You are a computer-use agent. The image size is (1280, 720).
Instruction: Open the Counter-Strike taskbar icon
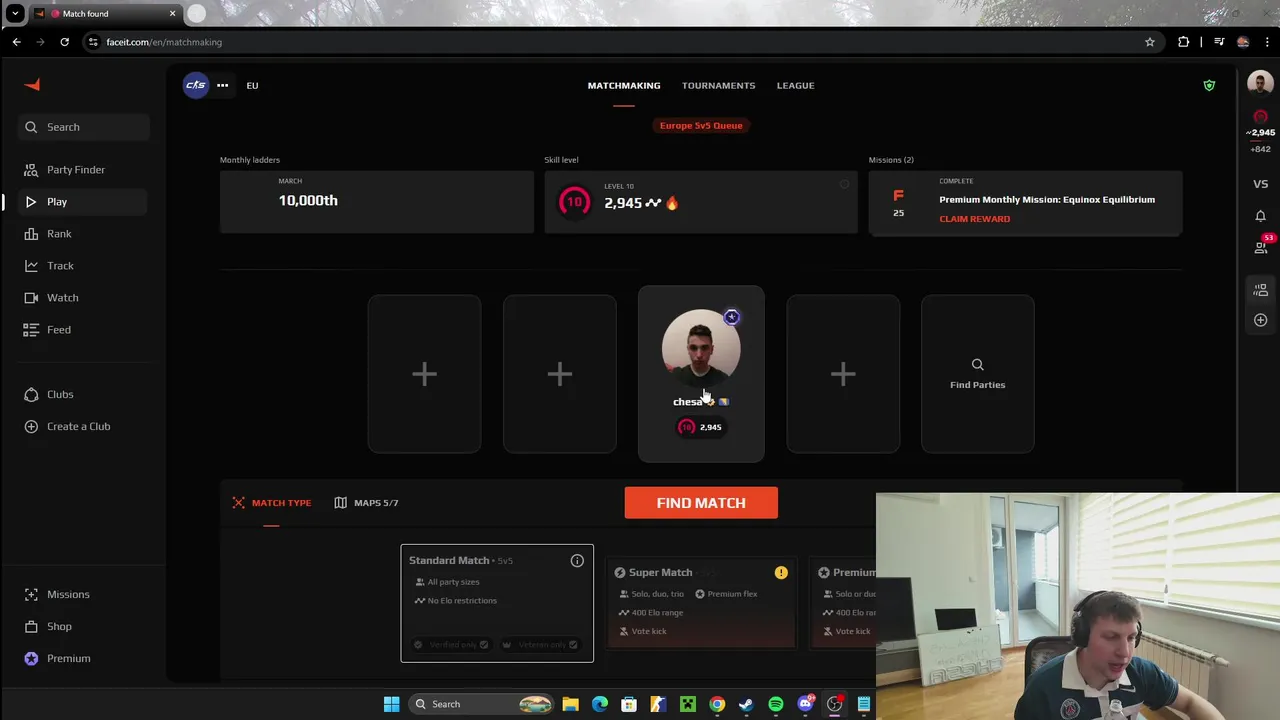[x=658, y=704]
